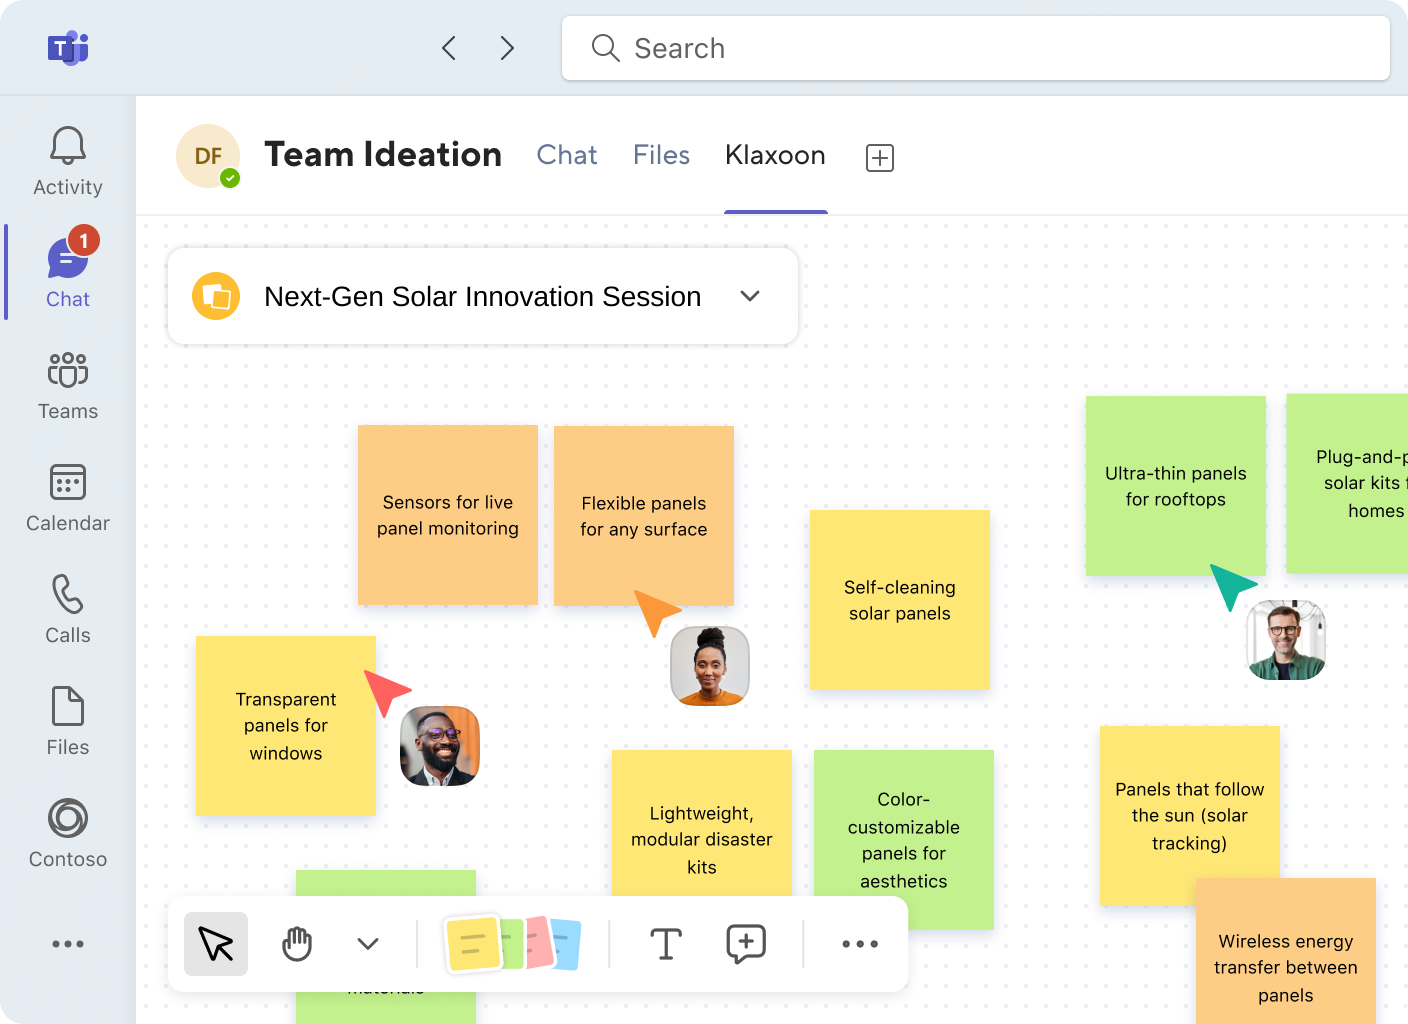Open the Activity panel in Teams
The height and width of the screenshot is (1024, 1408).
click(67, 160)
